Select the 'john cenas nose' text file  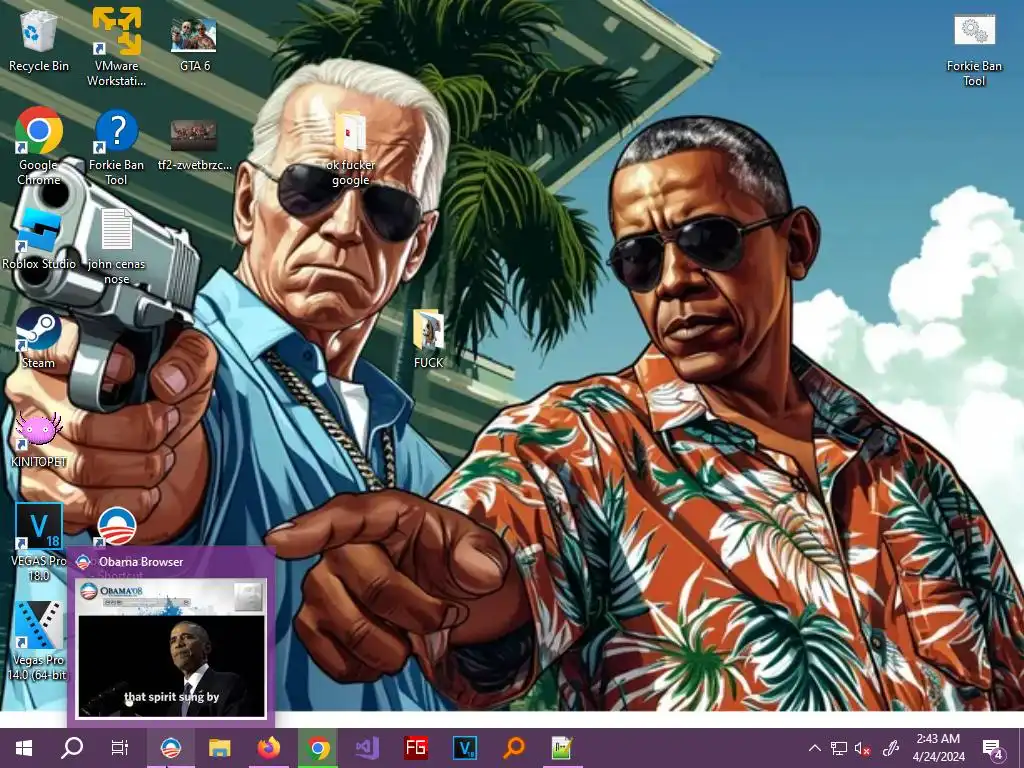click(116, 247)
